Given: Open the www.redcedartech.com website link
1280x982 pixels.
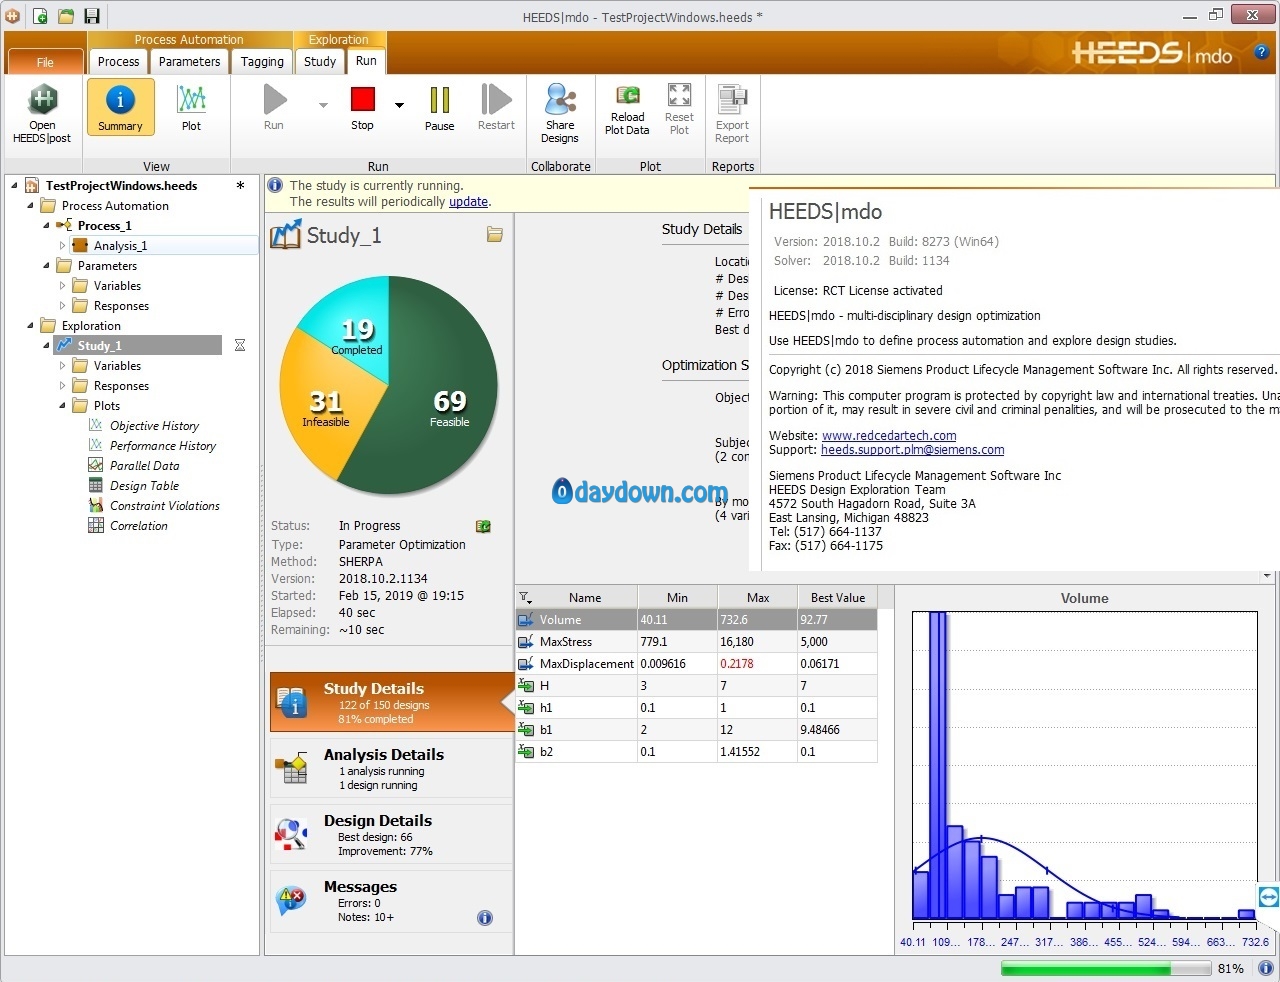Looking at the screenshot, I should pos(889,436).
